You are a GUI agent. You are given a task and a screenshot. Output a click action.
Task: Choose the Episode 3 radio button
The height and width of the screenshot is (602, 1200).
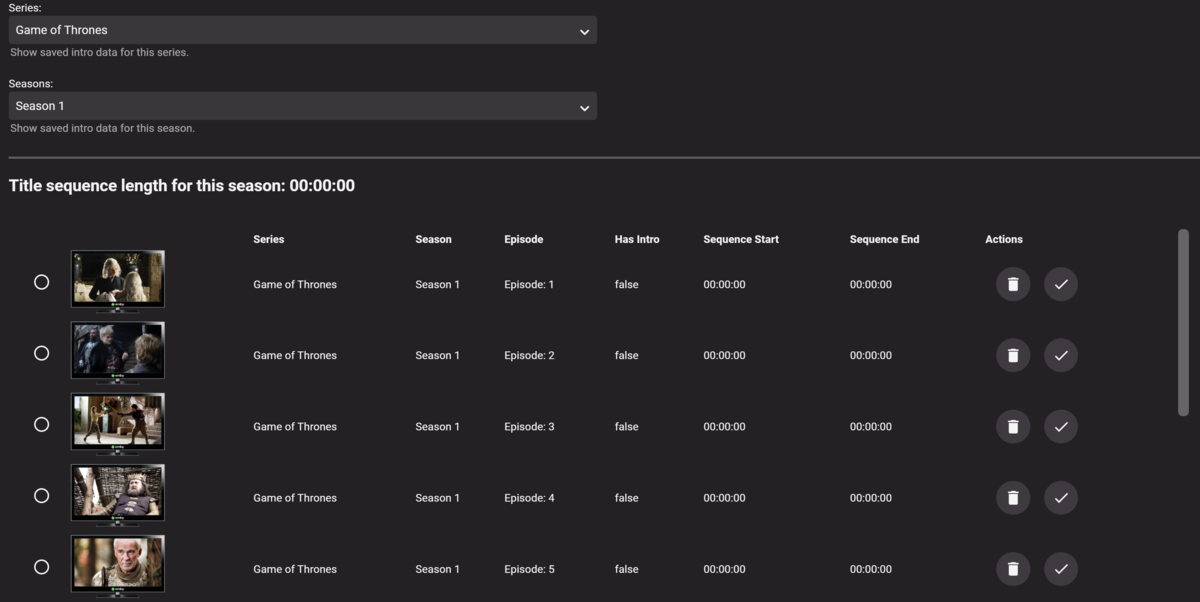point(41,424)
